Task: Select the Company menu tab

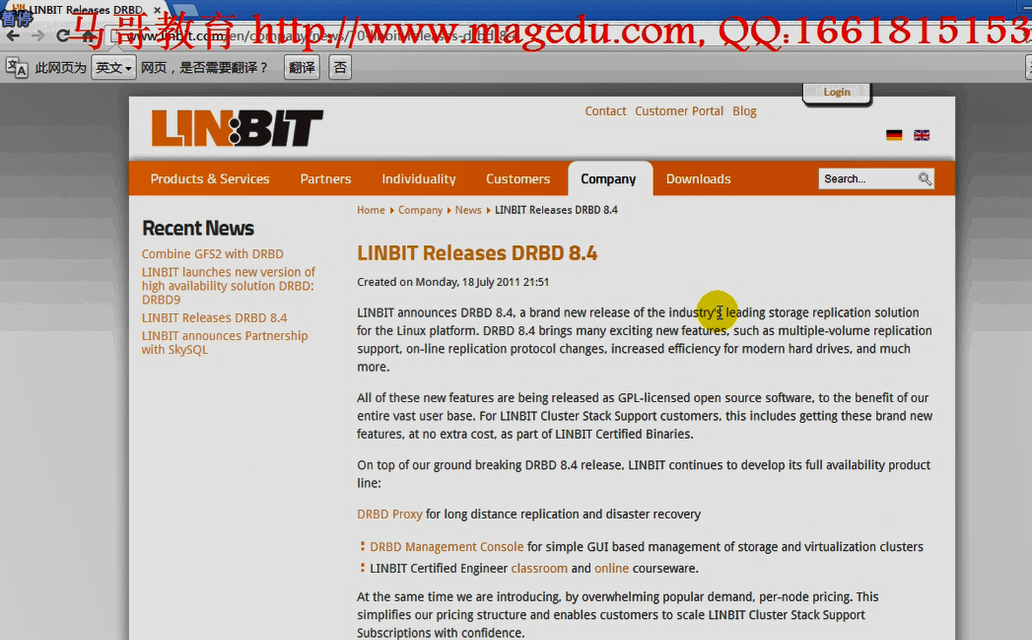Action: click(x=609, y=179)
